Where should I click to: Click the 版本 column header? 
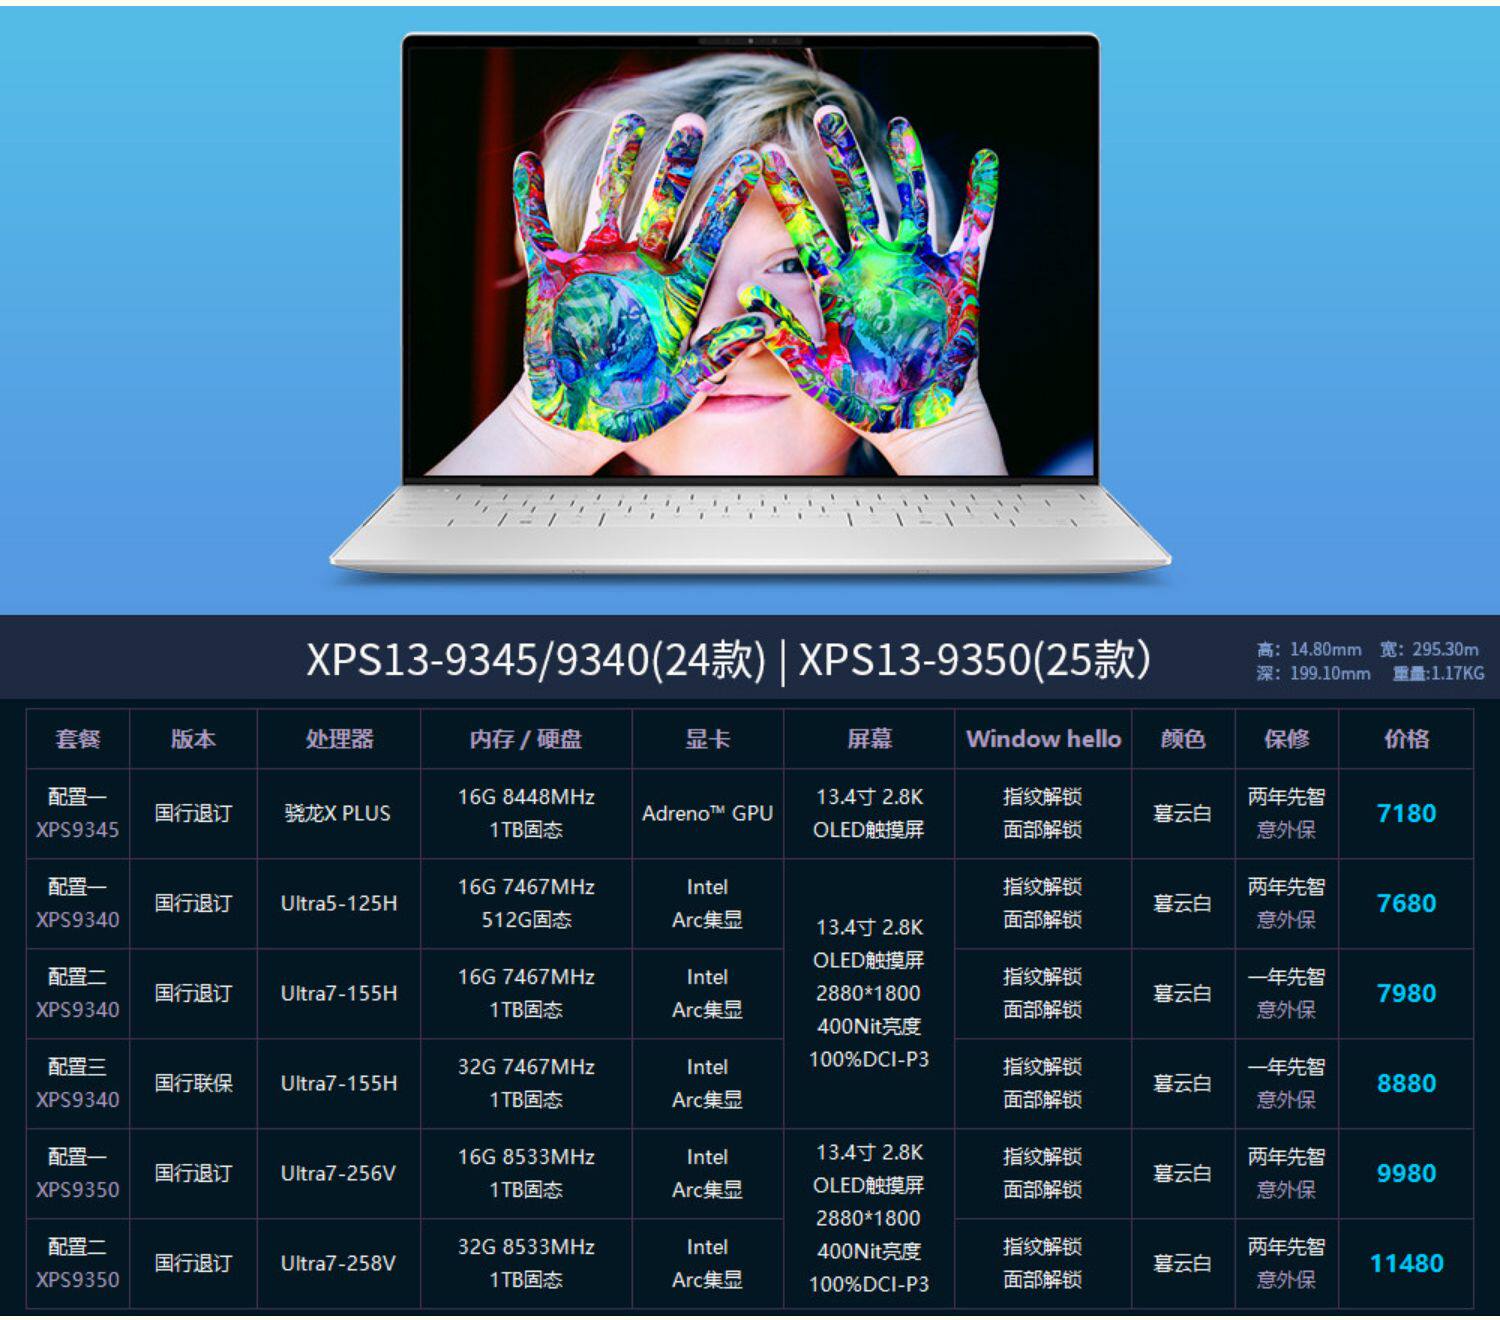[x=193, y=739]
